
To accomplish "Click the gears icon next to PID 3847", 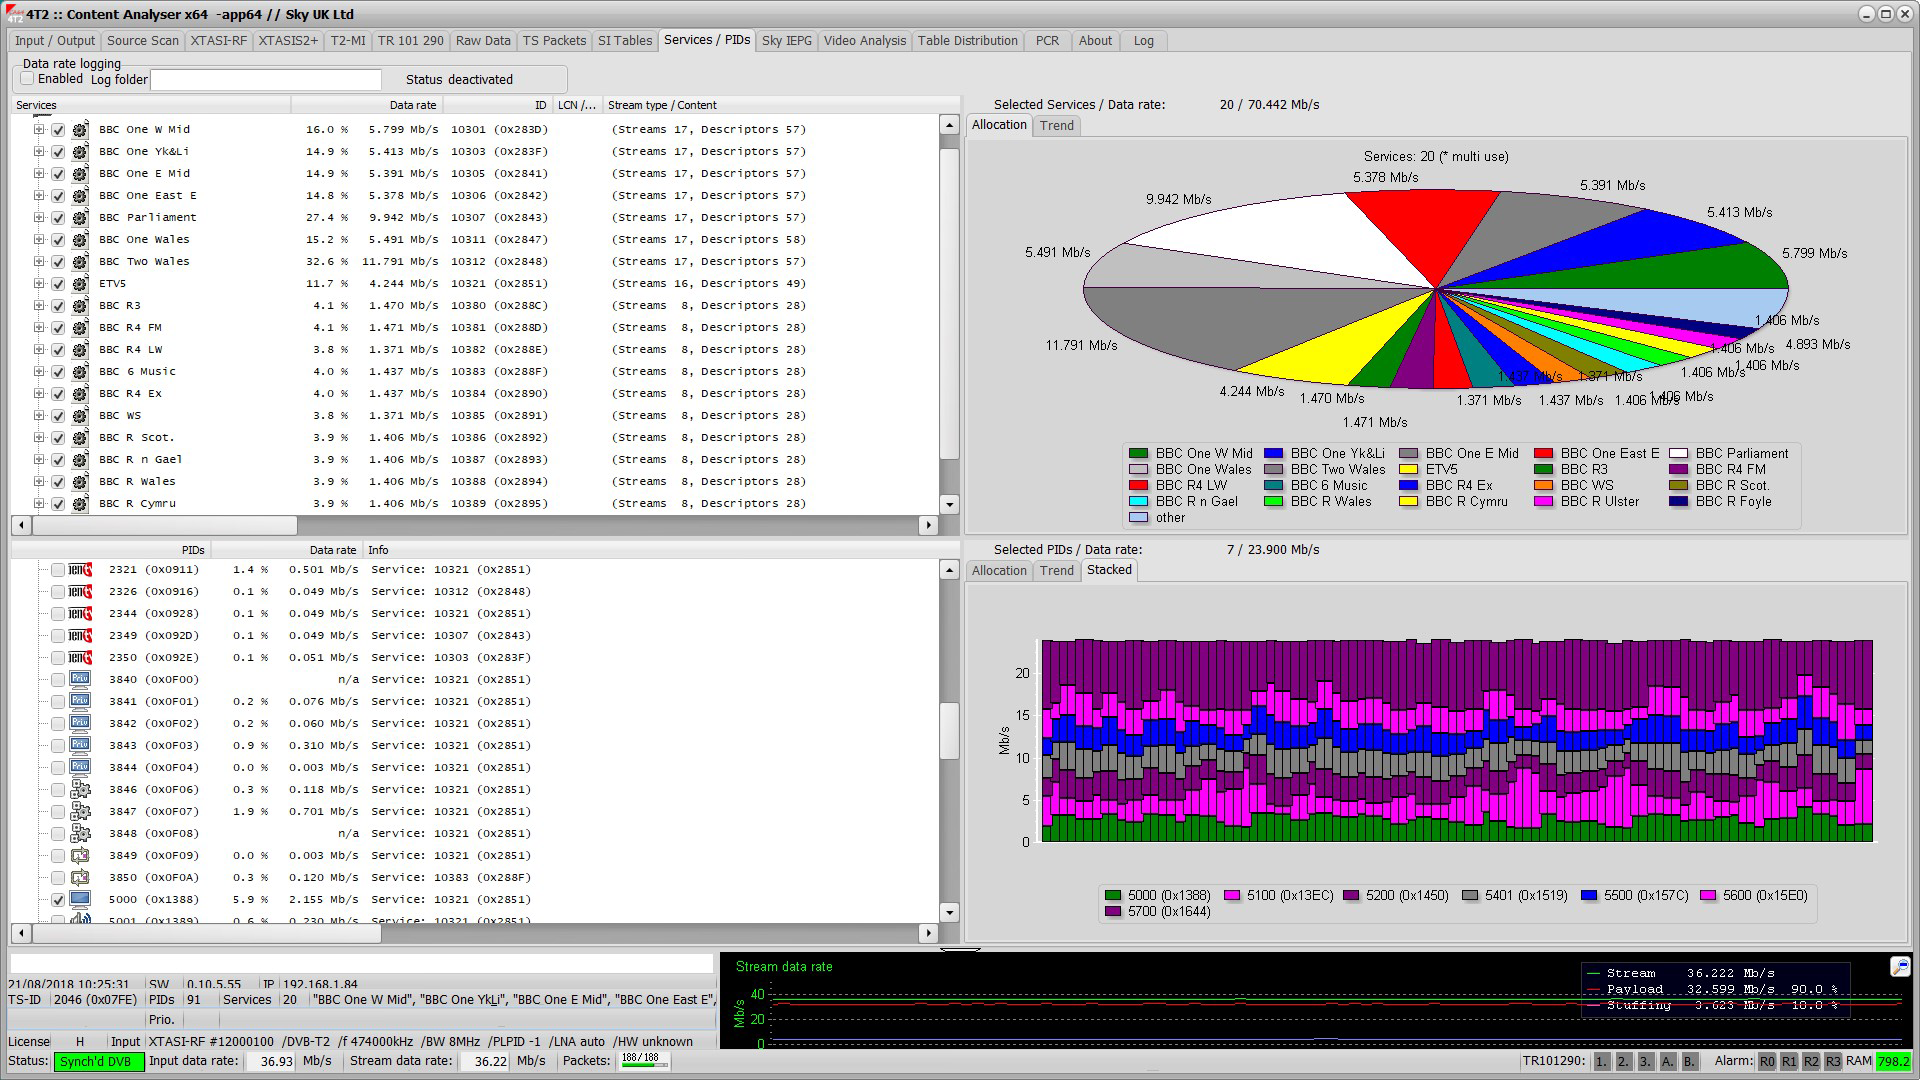I will point(80,811).
